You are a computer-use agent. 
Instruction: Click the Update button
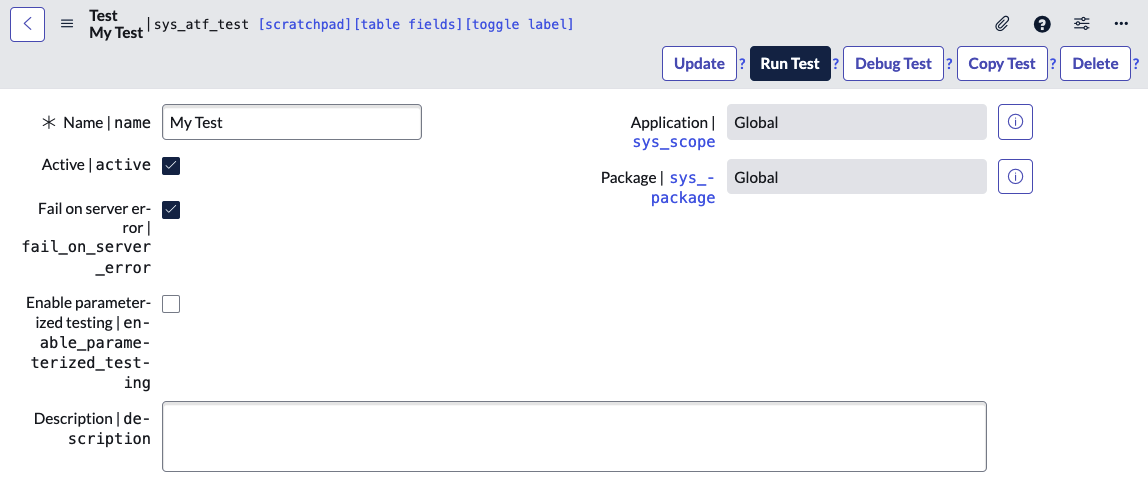tap(699, 64)
